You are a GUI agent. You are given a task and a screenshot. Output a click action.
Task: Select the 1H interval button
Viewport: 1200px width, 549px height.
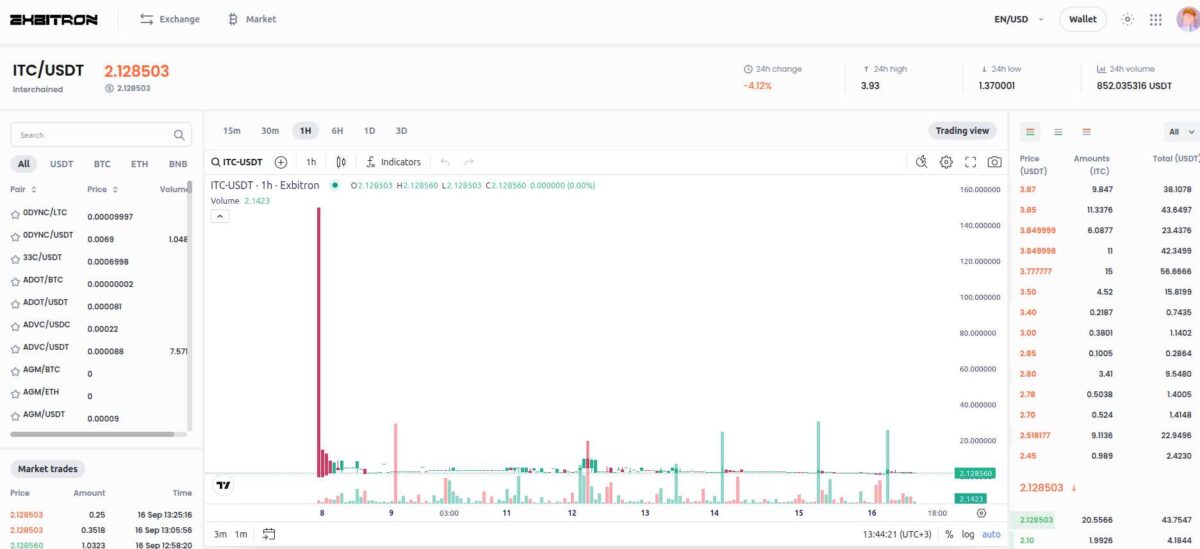point(305,131)
